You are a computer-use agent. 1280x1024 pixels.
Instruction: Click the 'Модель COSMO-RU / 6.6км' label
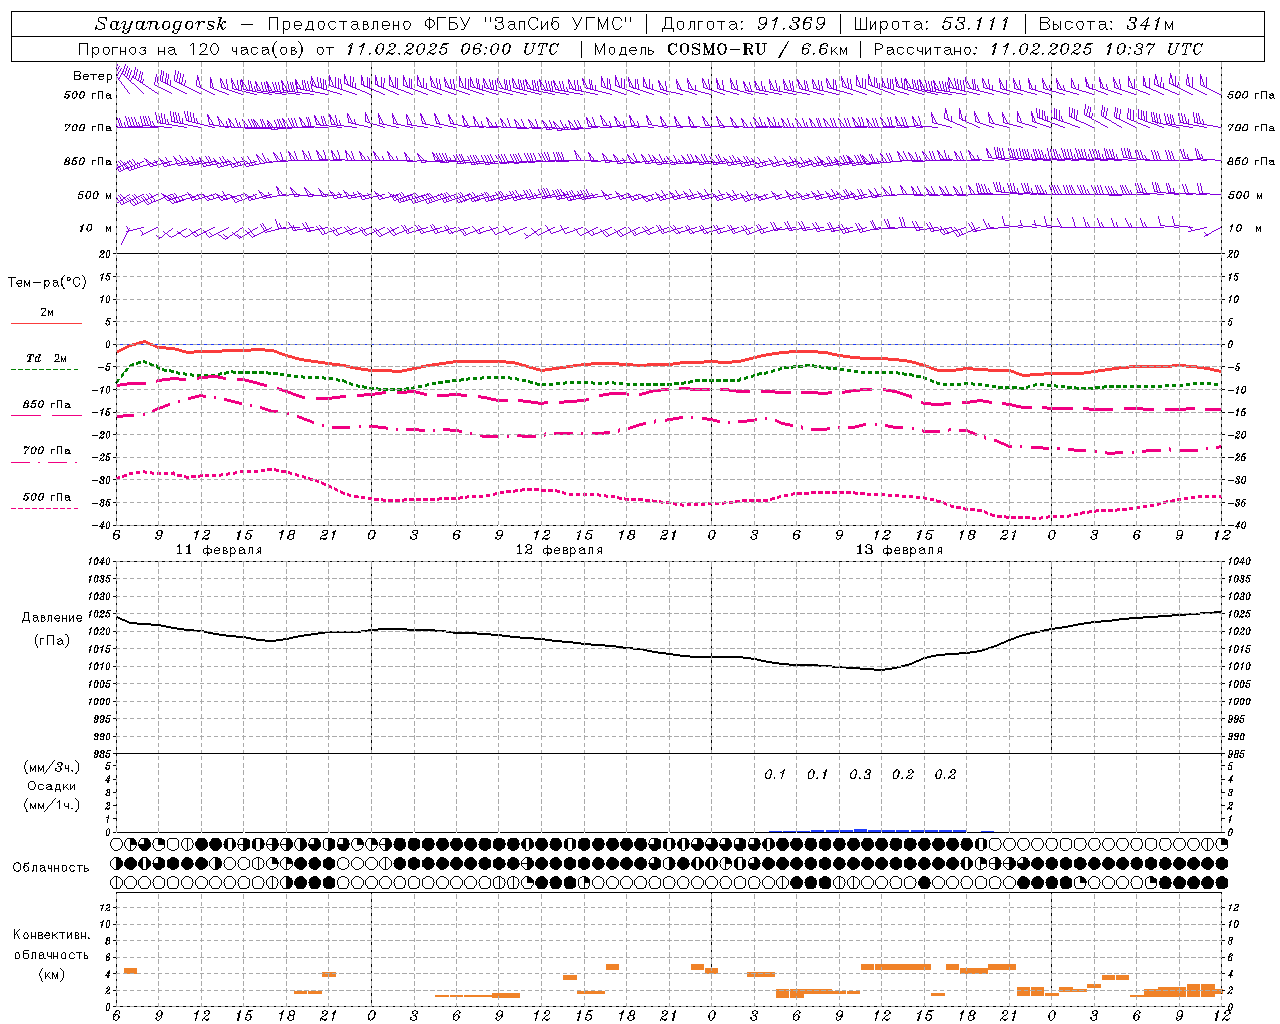tap(721, 49)
